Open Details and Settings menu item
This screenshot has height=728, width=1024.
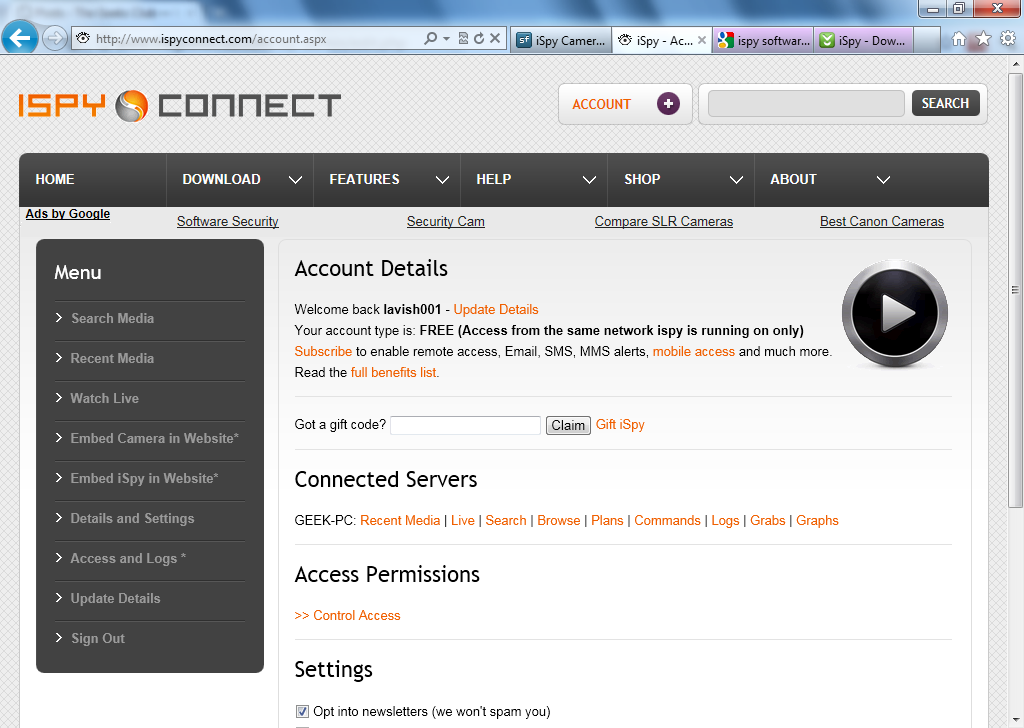[133, 518]
